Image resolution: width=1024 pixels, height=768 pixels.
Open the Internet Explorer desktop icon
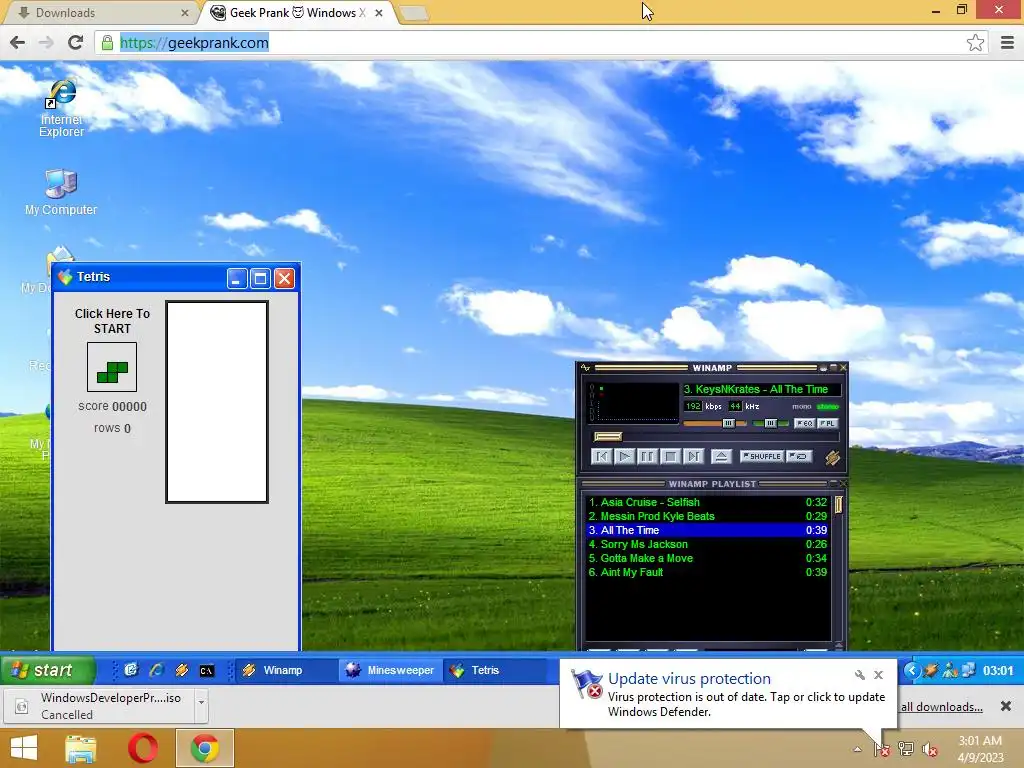tap(61, 108)
